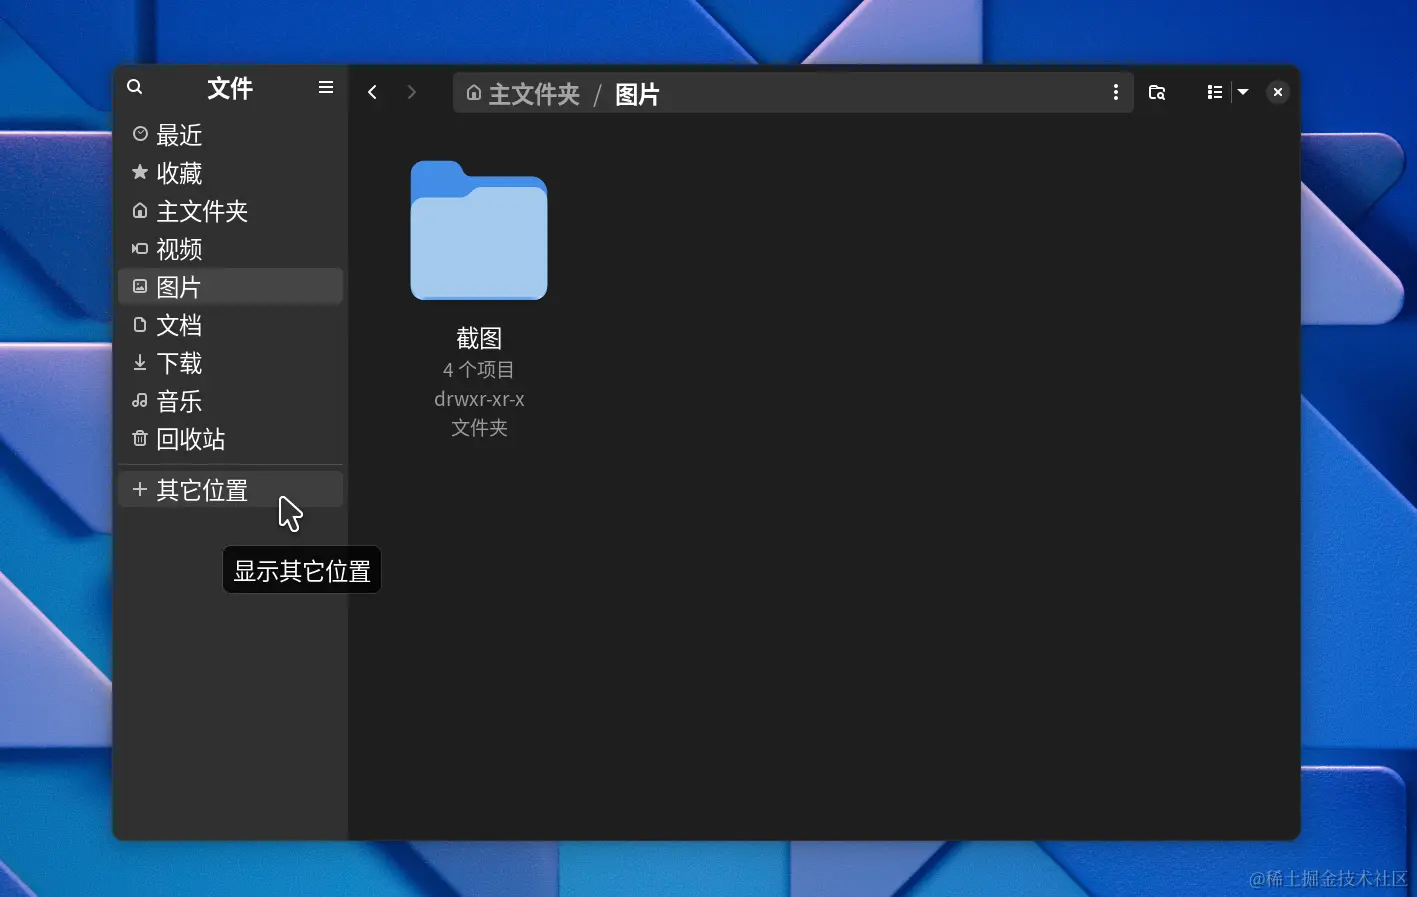
Task: Click the home icon beside sidebar 主文件夹
Action: [x=140, y=211]
